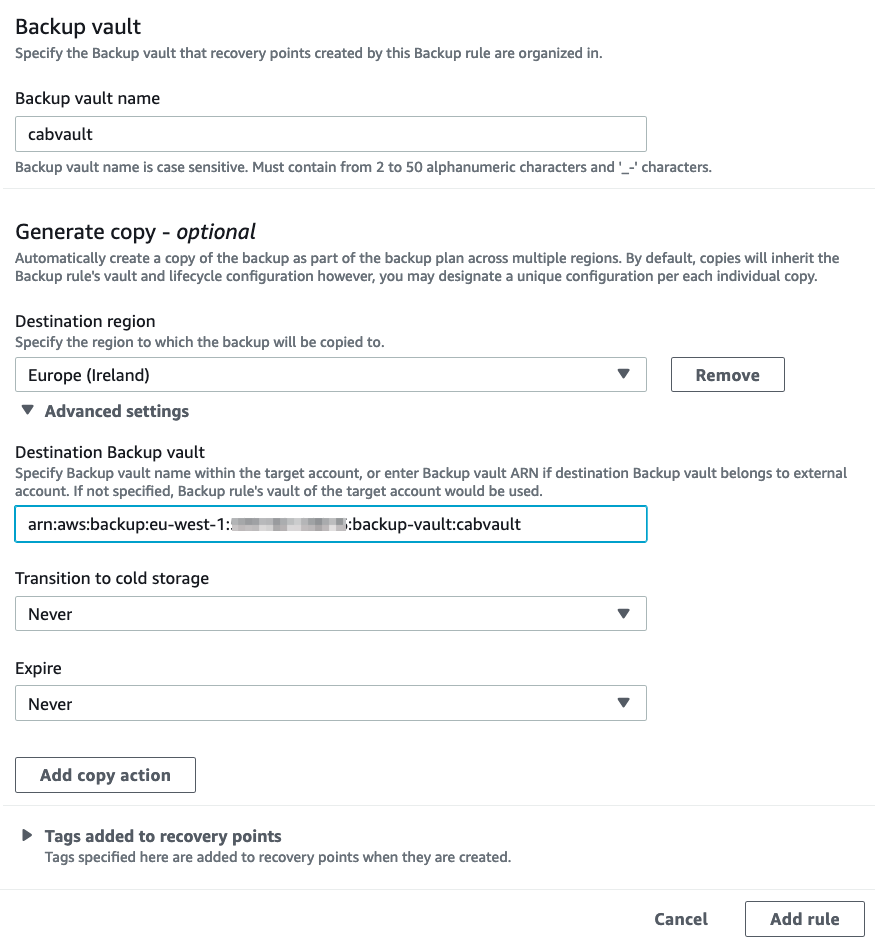Click the Remove button
875x945 pixels.
coord(727,374)
